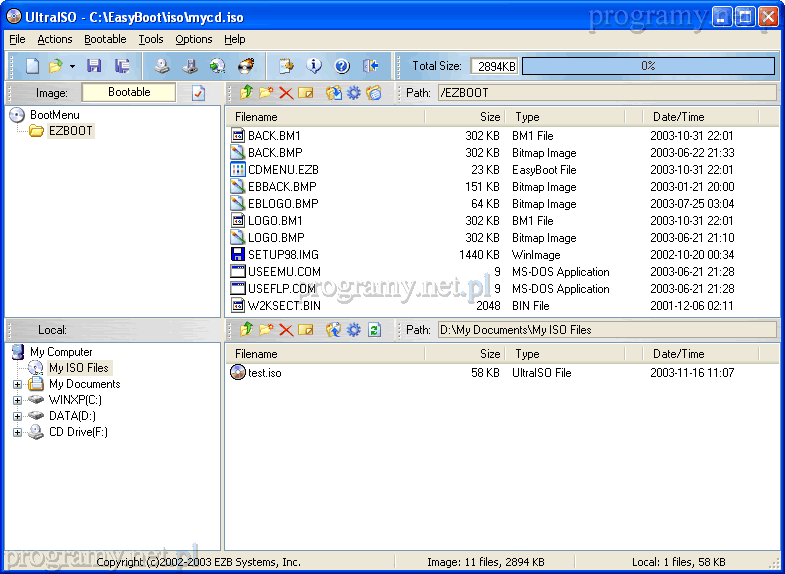Click the checkmark icon next to Bootable
This screenshot has width=785, height=574.
point(198,93)
